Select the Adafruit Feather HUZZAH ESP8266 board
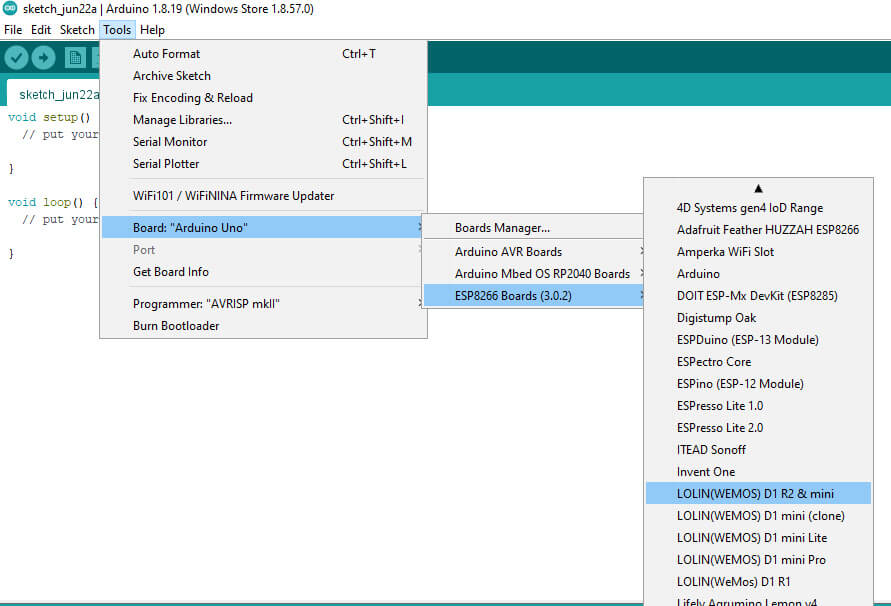891x606 pixels. pyautogui.click(x=767, y=230)
